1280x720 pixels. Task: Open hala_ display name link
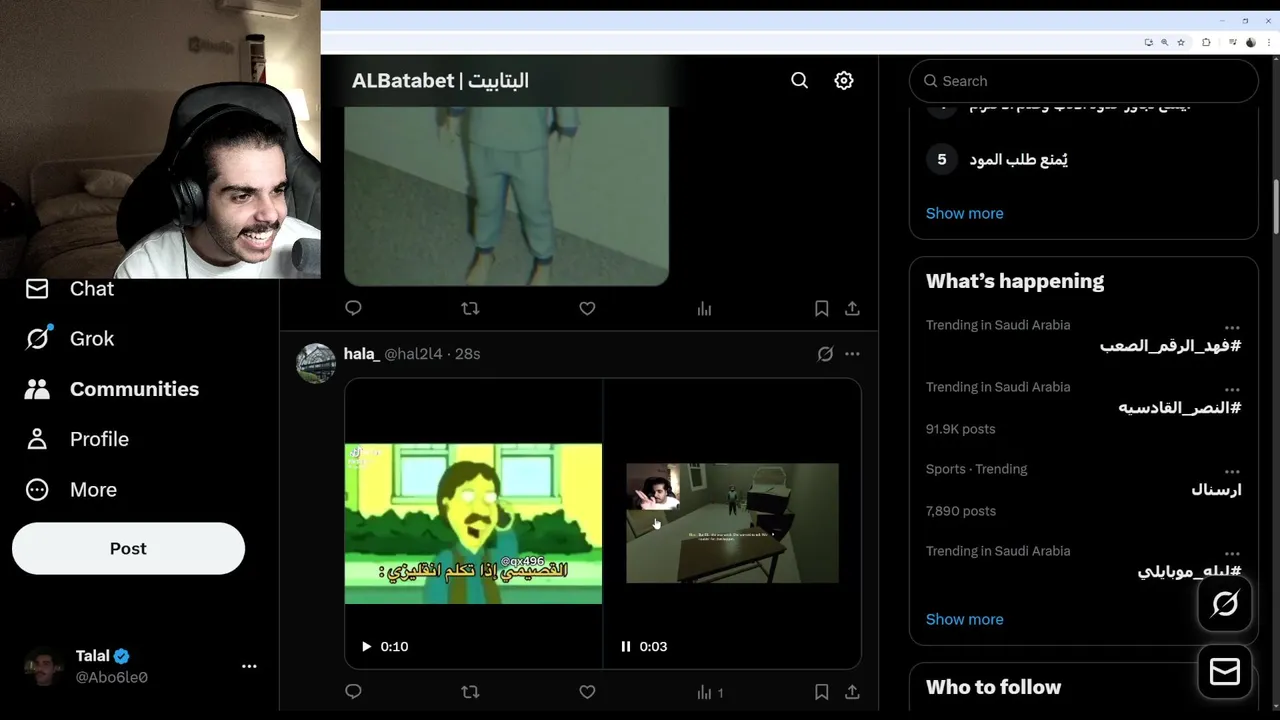(x=361, y=353)
